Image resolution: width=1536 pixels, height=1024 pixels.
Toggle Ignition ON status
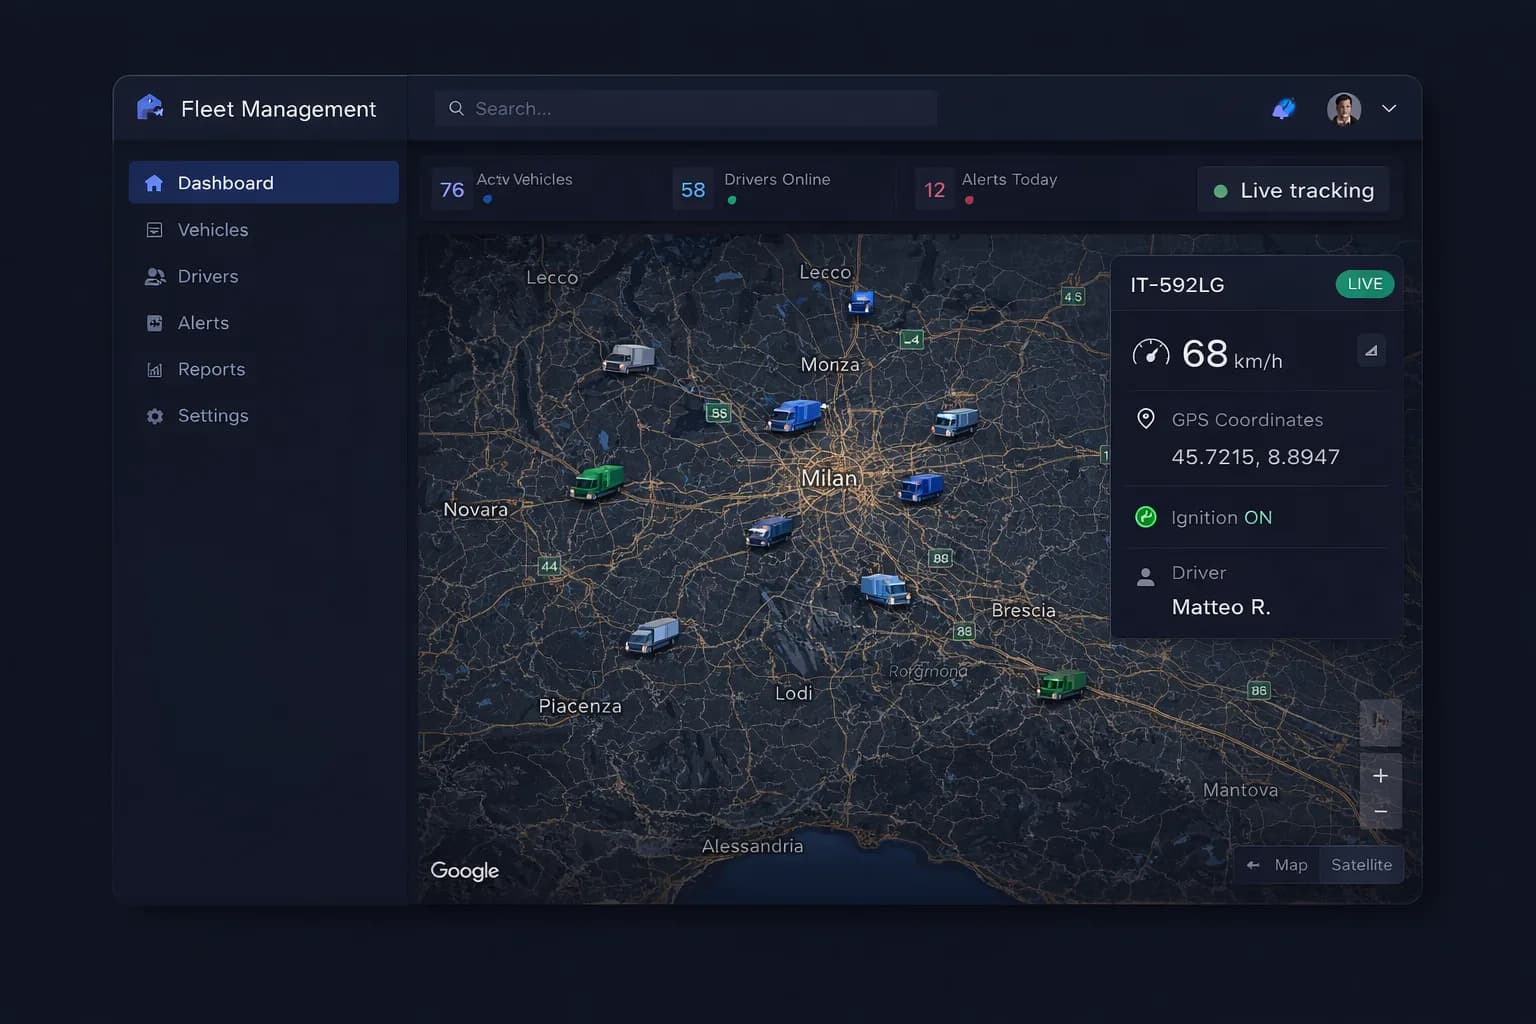coord(1146,517)
